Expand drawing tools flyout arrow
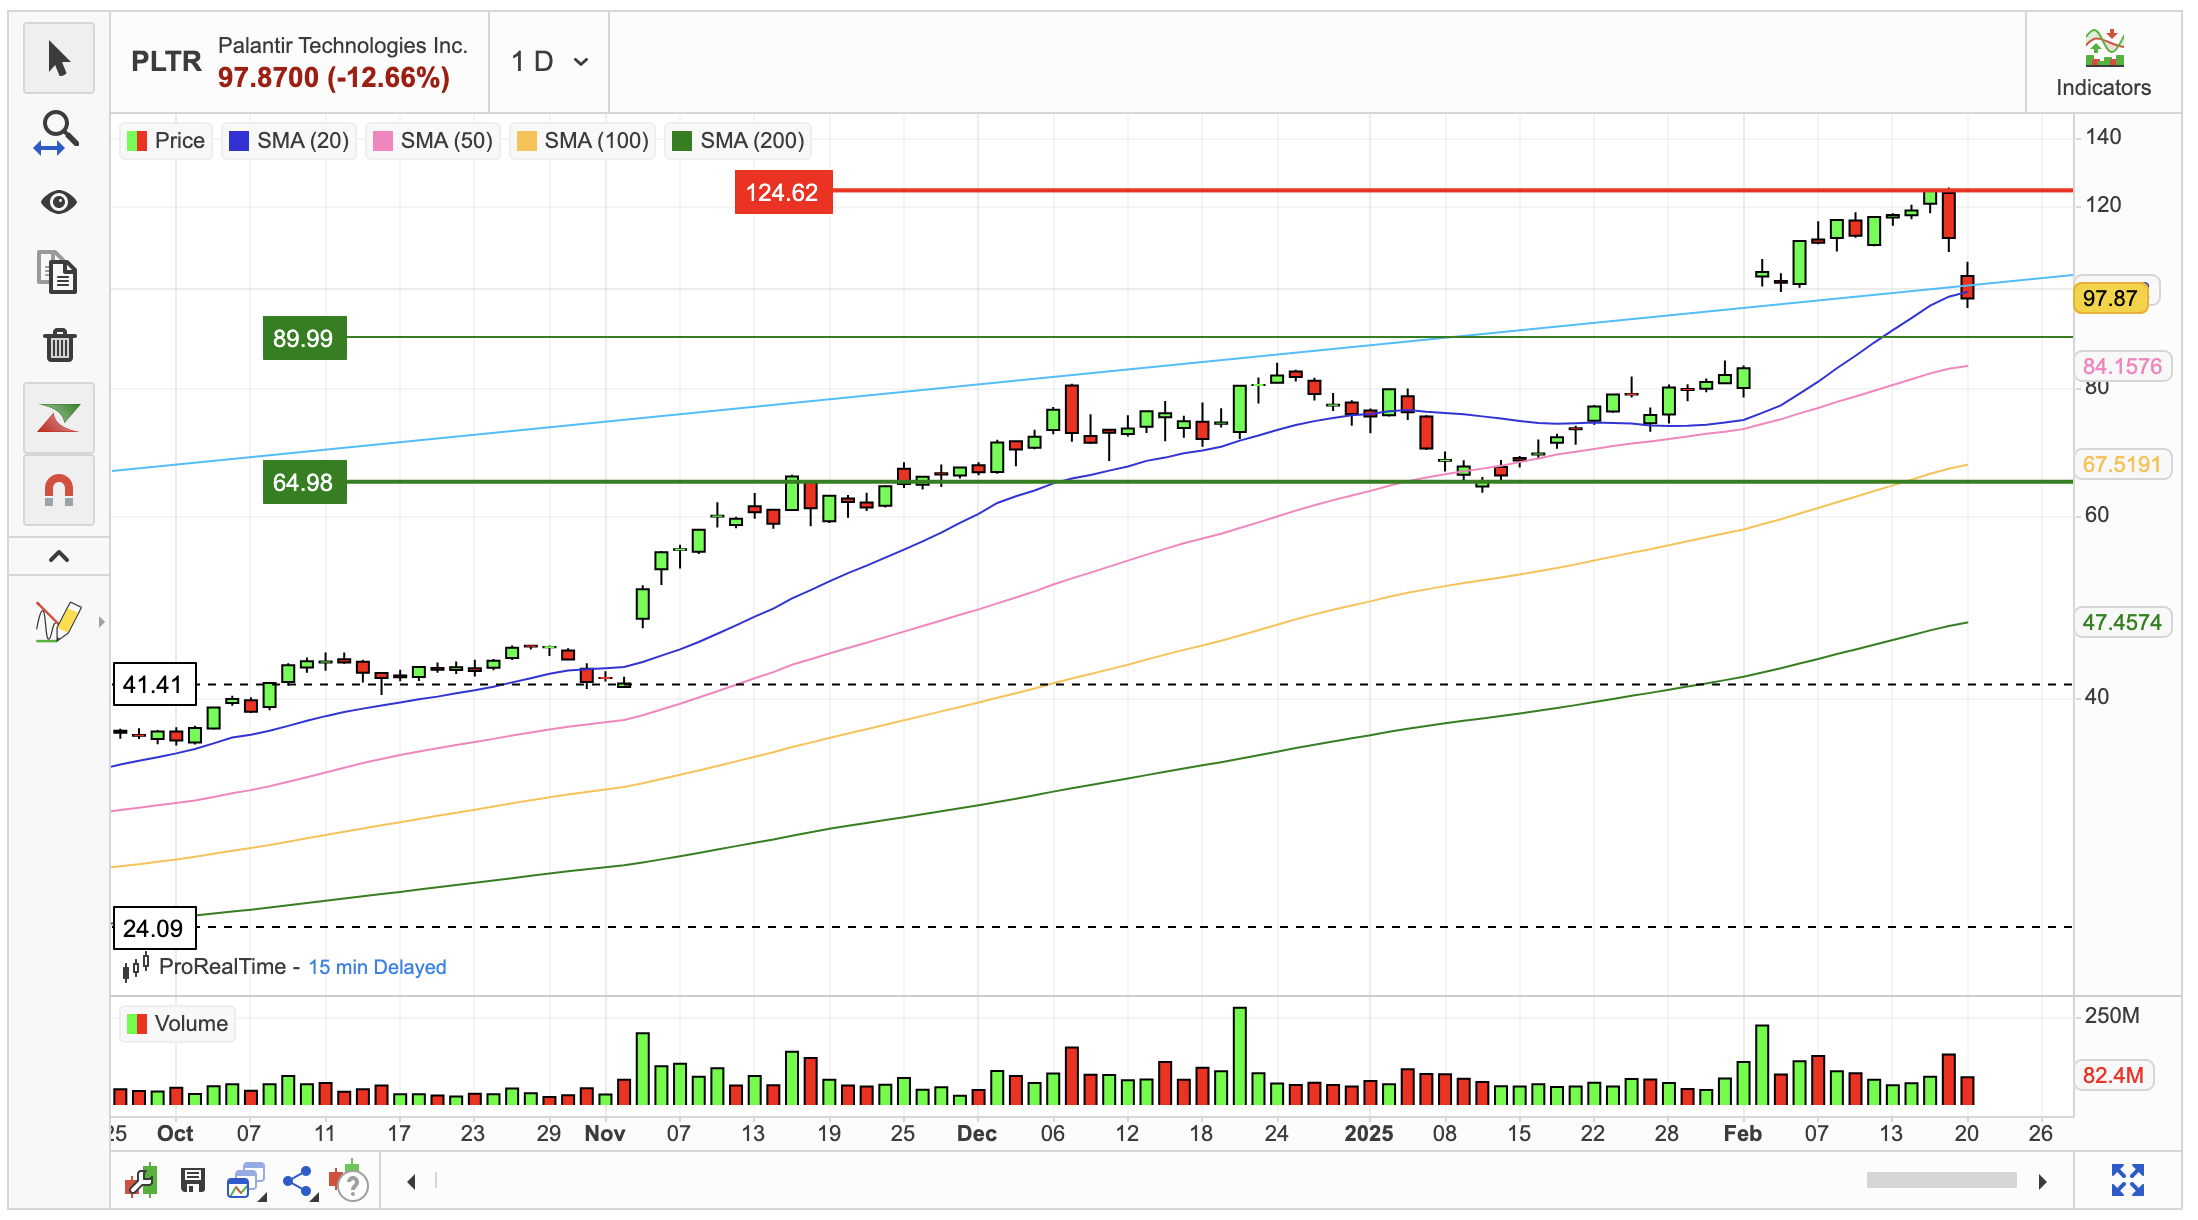 pos(101,622)
